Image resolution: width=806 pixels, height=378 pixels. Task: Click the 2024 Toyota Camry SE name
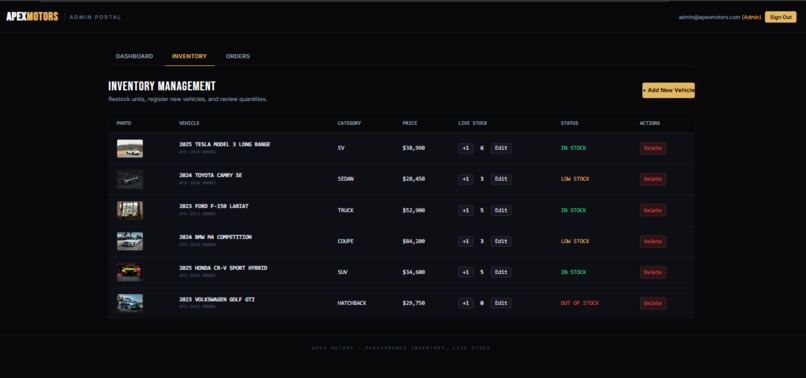(210, 175)
